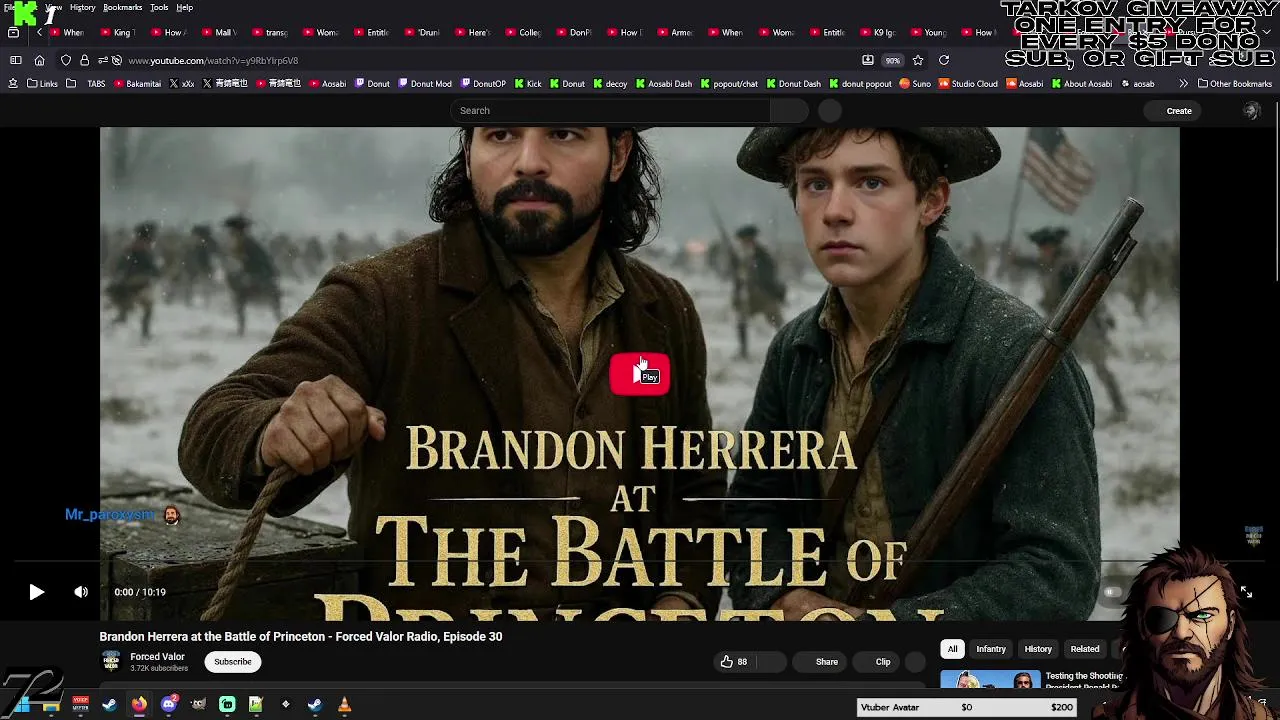Enter fullscreen mode in the video player

pos(1246,592)
